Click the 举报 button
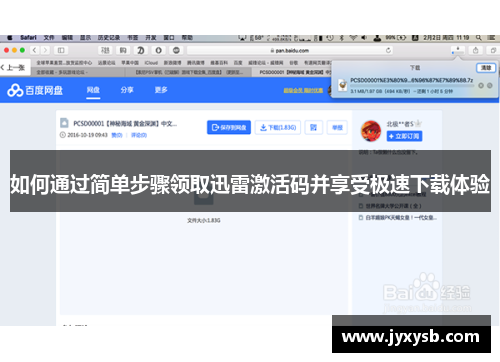The height and width of the screenshot is (362, 500). click(x=337, y=127)
